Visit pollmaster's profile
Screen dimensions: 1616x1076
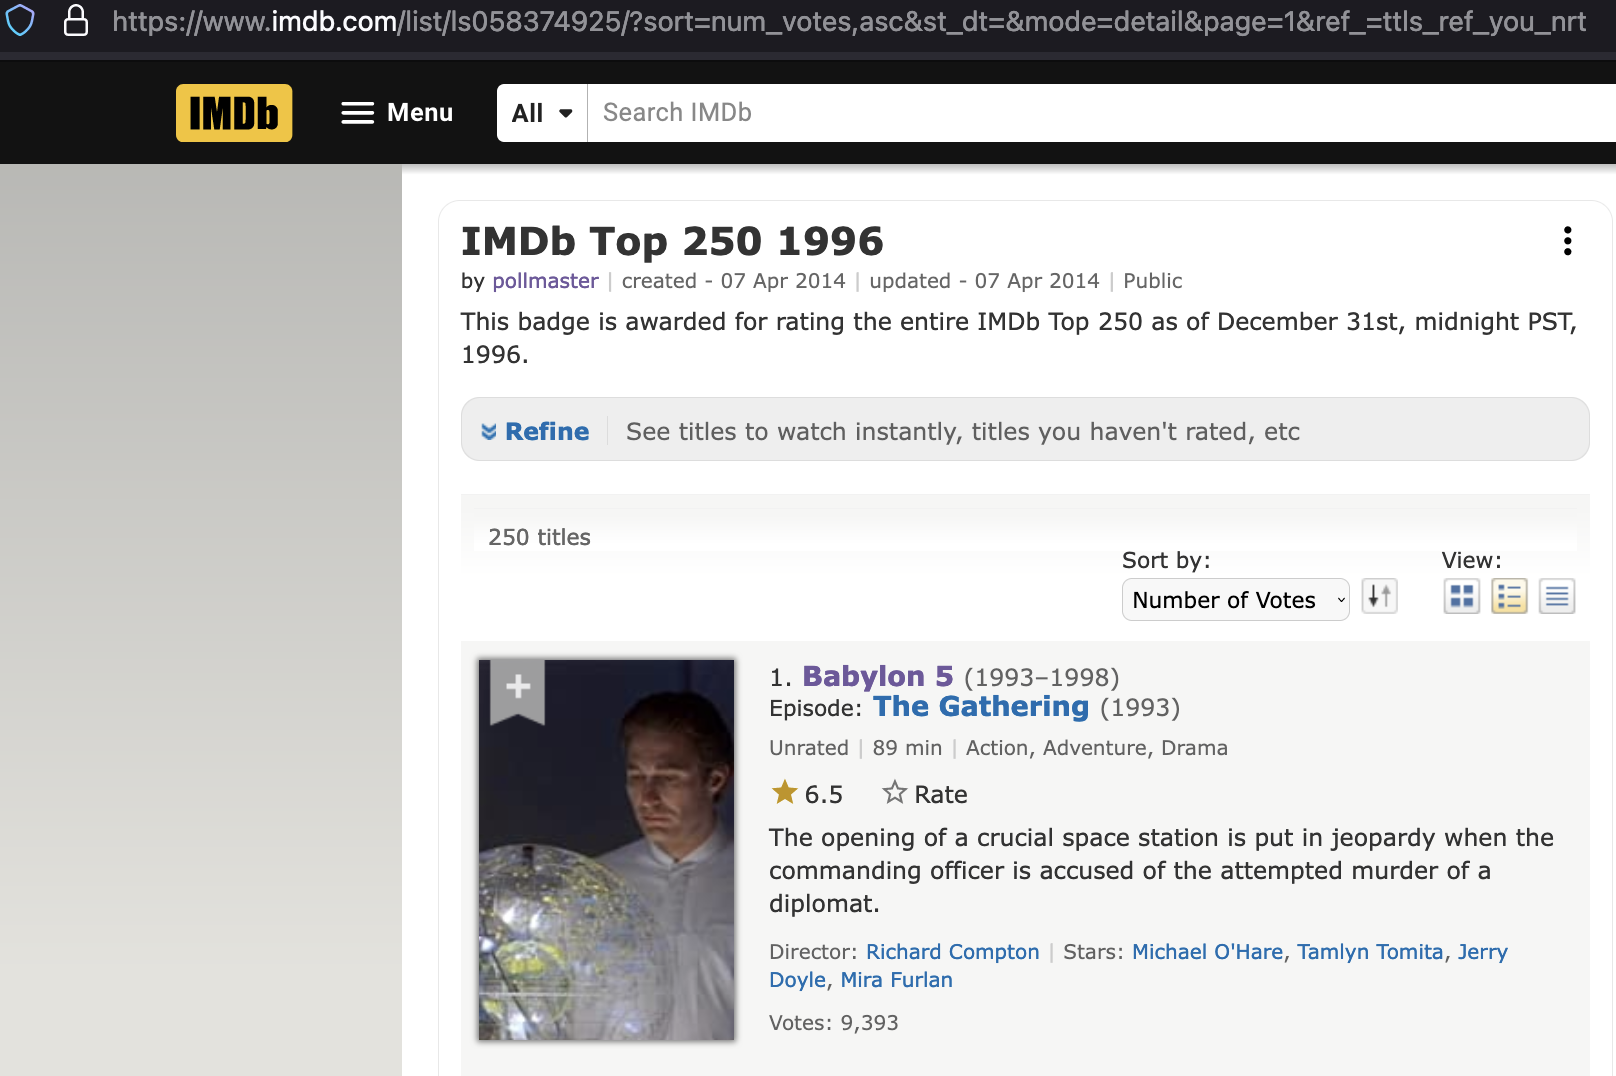(545, 281)
